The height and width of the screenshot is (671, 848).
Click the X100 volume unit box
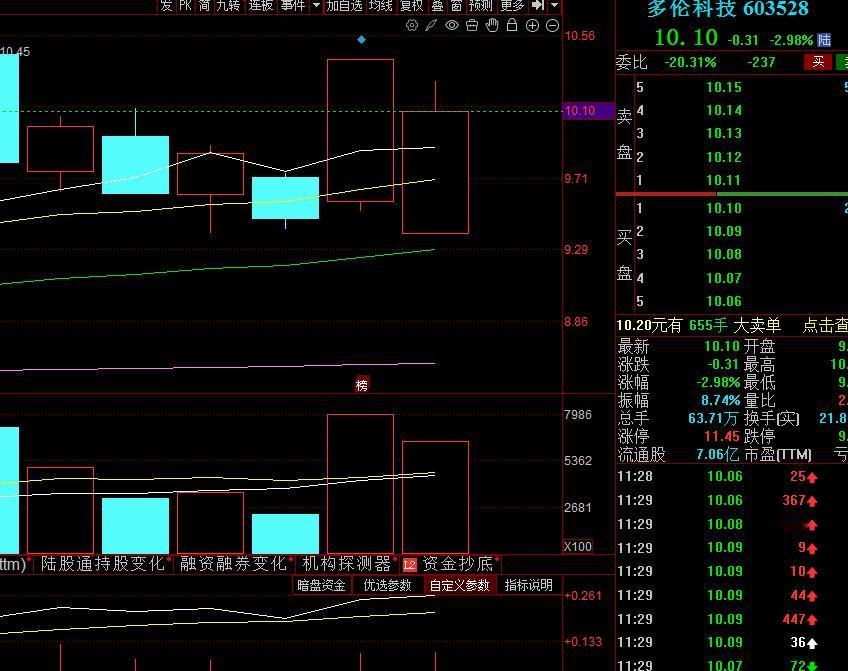[578, 547]
